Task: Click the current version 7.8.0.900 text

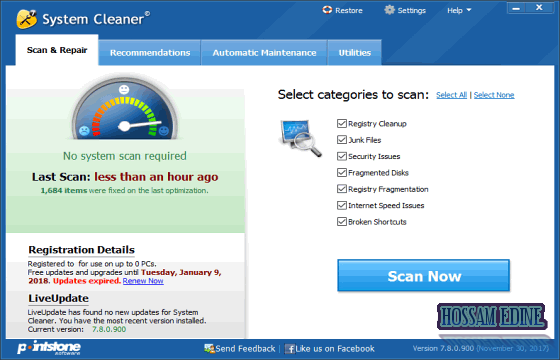Action: 109,329
